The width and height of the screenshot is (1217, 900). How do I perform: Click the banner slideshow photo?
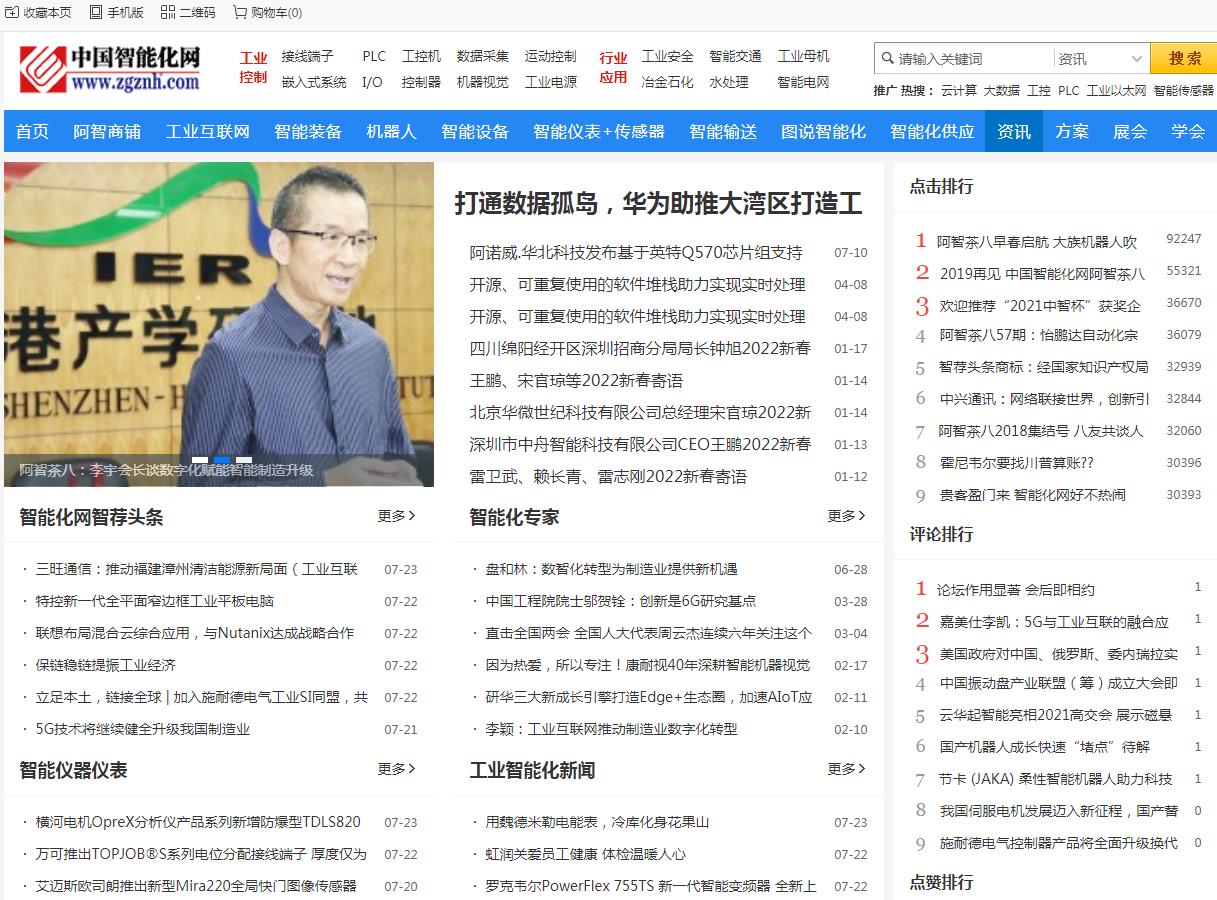[x=219, y=324]
